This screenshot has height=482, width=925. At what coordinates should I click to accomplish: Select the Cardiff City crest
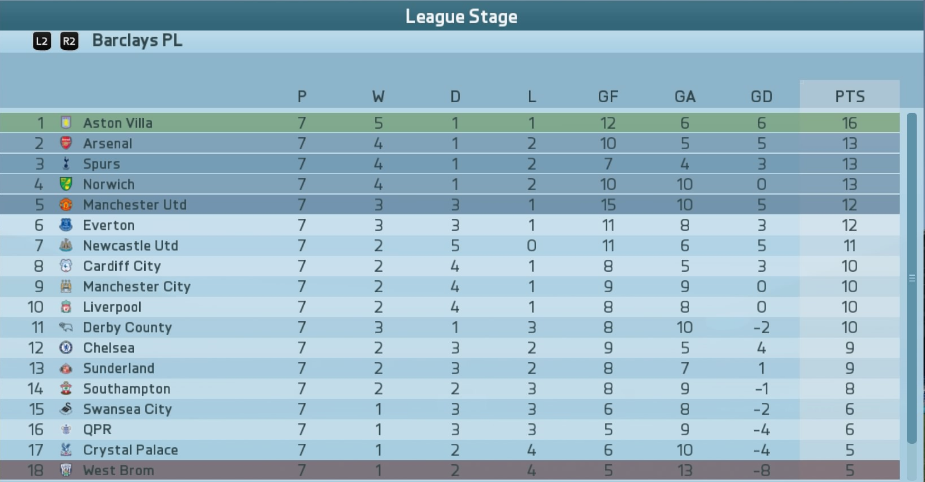click(66, 266)
